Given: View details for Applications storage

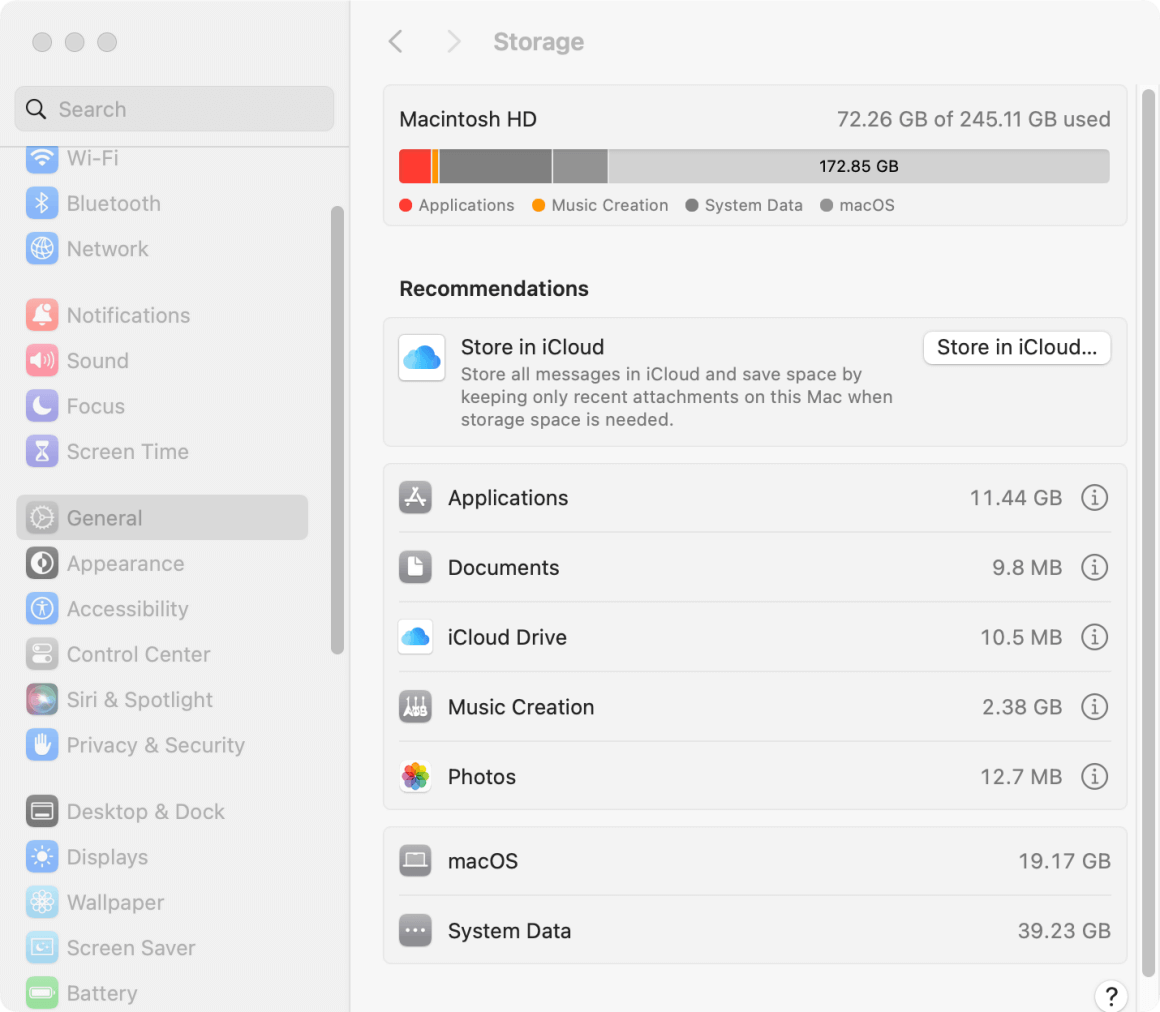Looking at the screenshot, I should [1094, 497].
